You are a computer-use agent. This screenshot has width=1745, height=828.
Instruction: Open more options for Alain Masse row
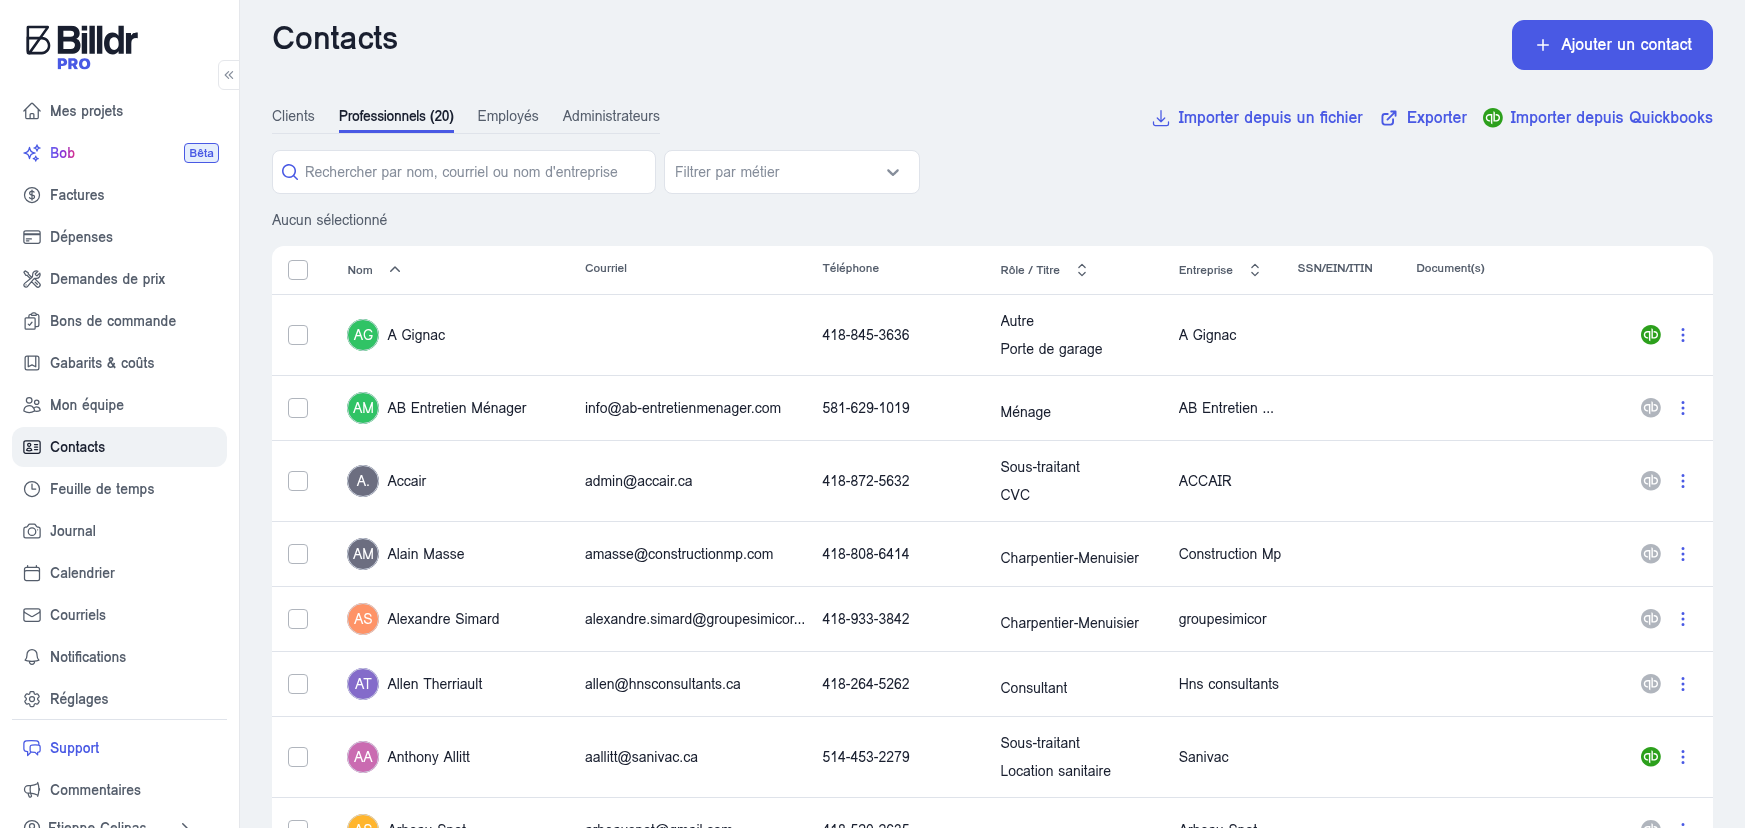[x=1683, y=554]
